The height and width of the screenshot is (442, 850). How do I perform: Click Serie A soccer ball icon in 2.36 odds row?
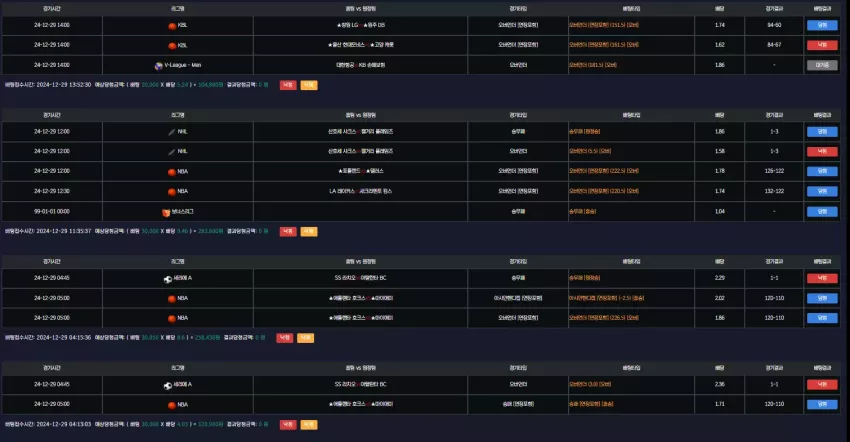168,386
